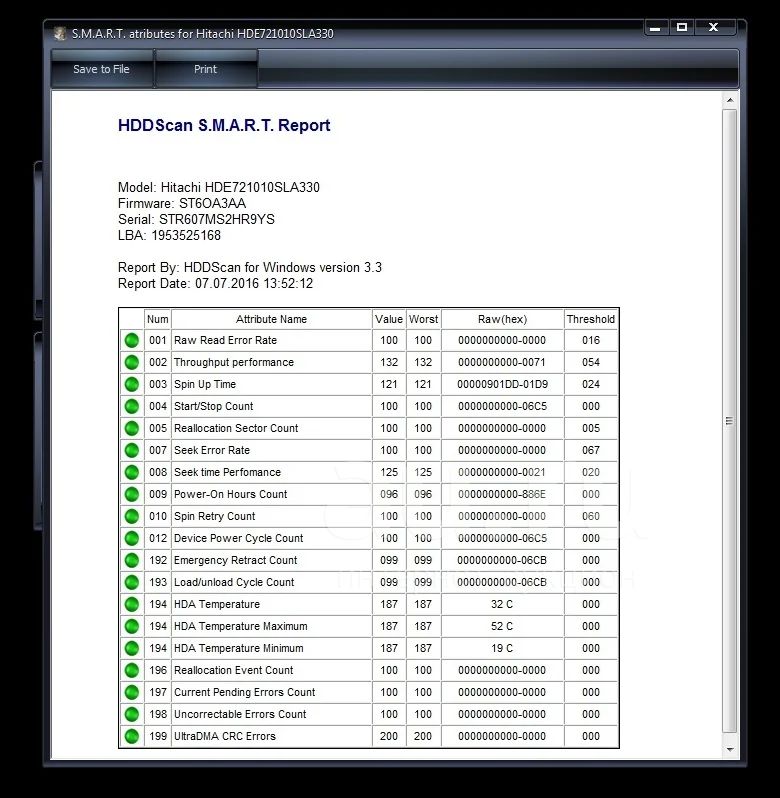Click the LBA: 1953525168 line
The height and width of the screenshot is (798, 780).
[169, 235]
